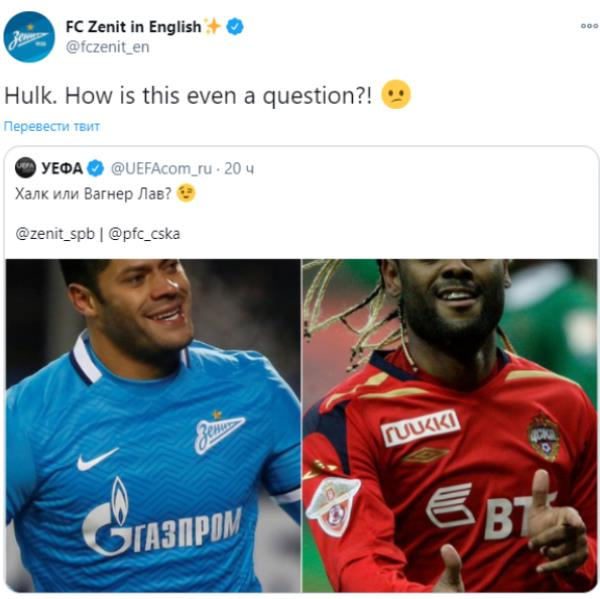
Task: Click the Халк или Вагнер Лав text
Action: [93, 194]
